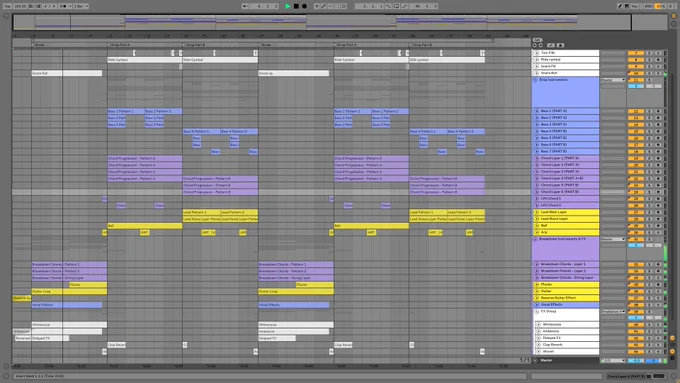The width and height of the screenshot is (680, 383).
Task: Solo the Whitenoise track
Action: click(649, 324)
